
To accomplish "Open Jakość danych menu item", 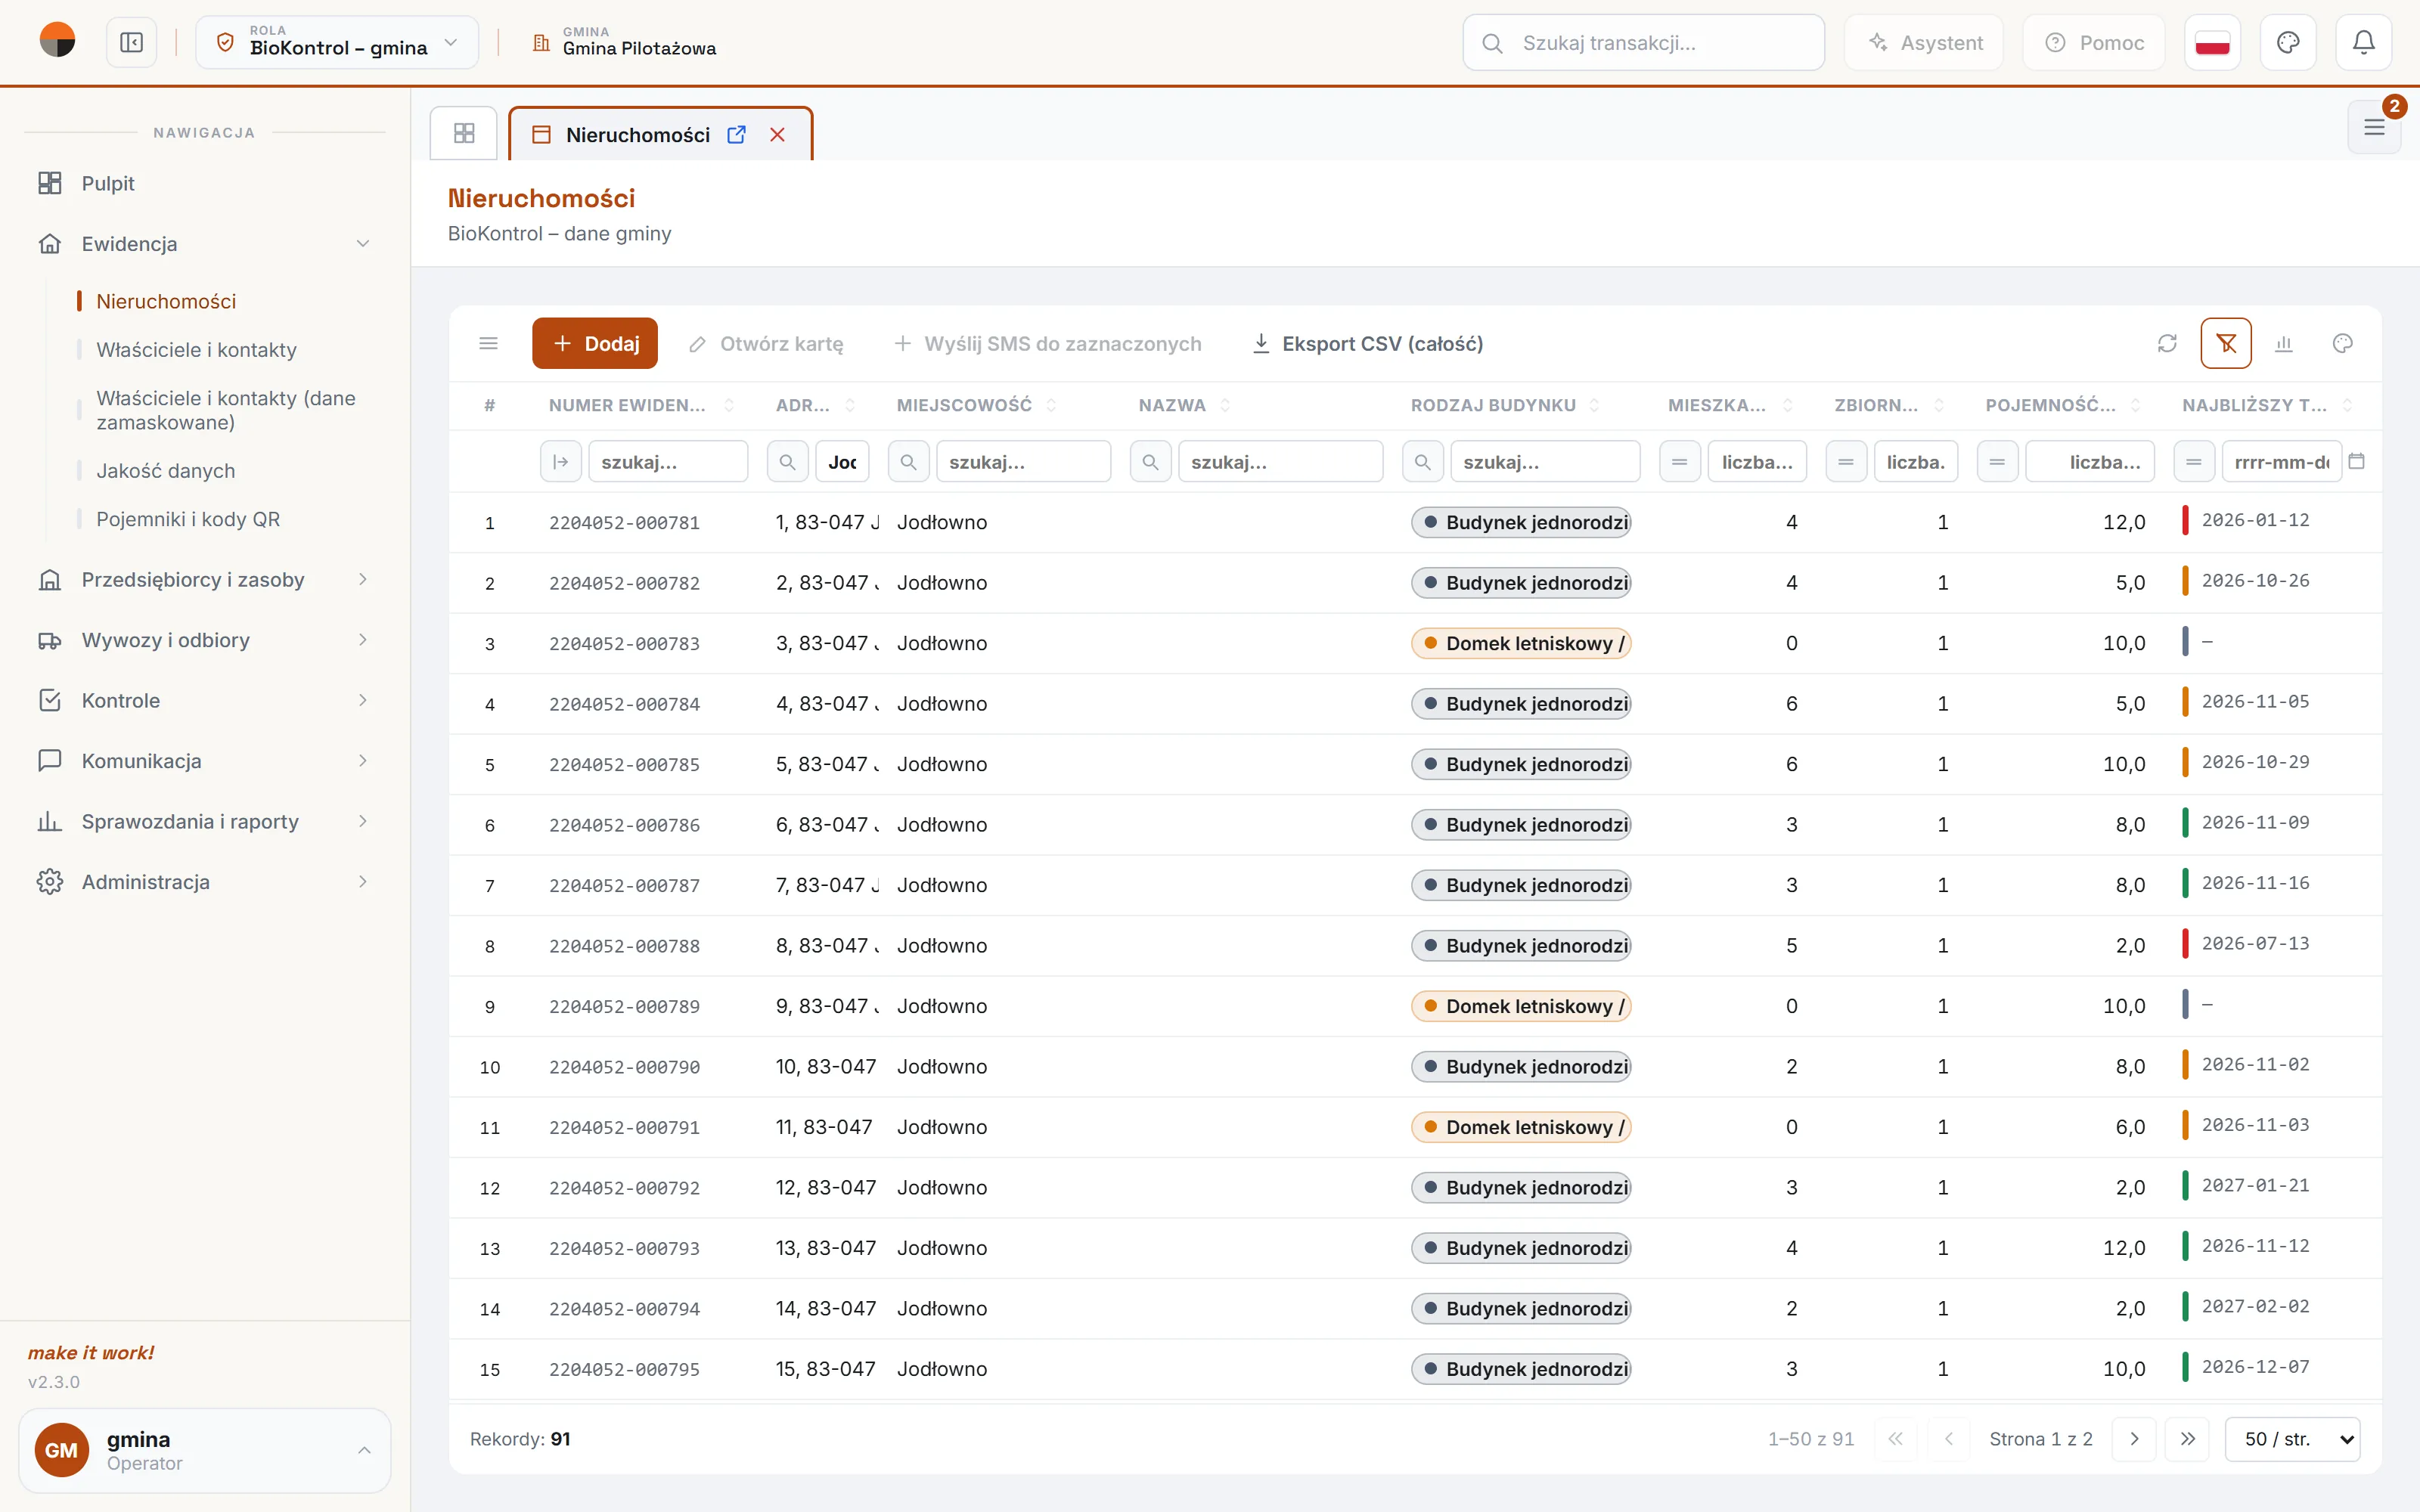I will tap(166, 471).
